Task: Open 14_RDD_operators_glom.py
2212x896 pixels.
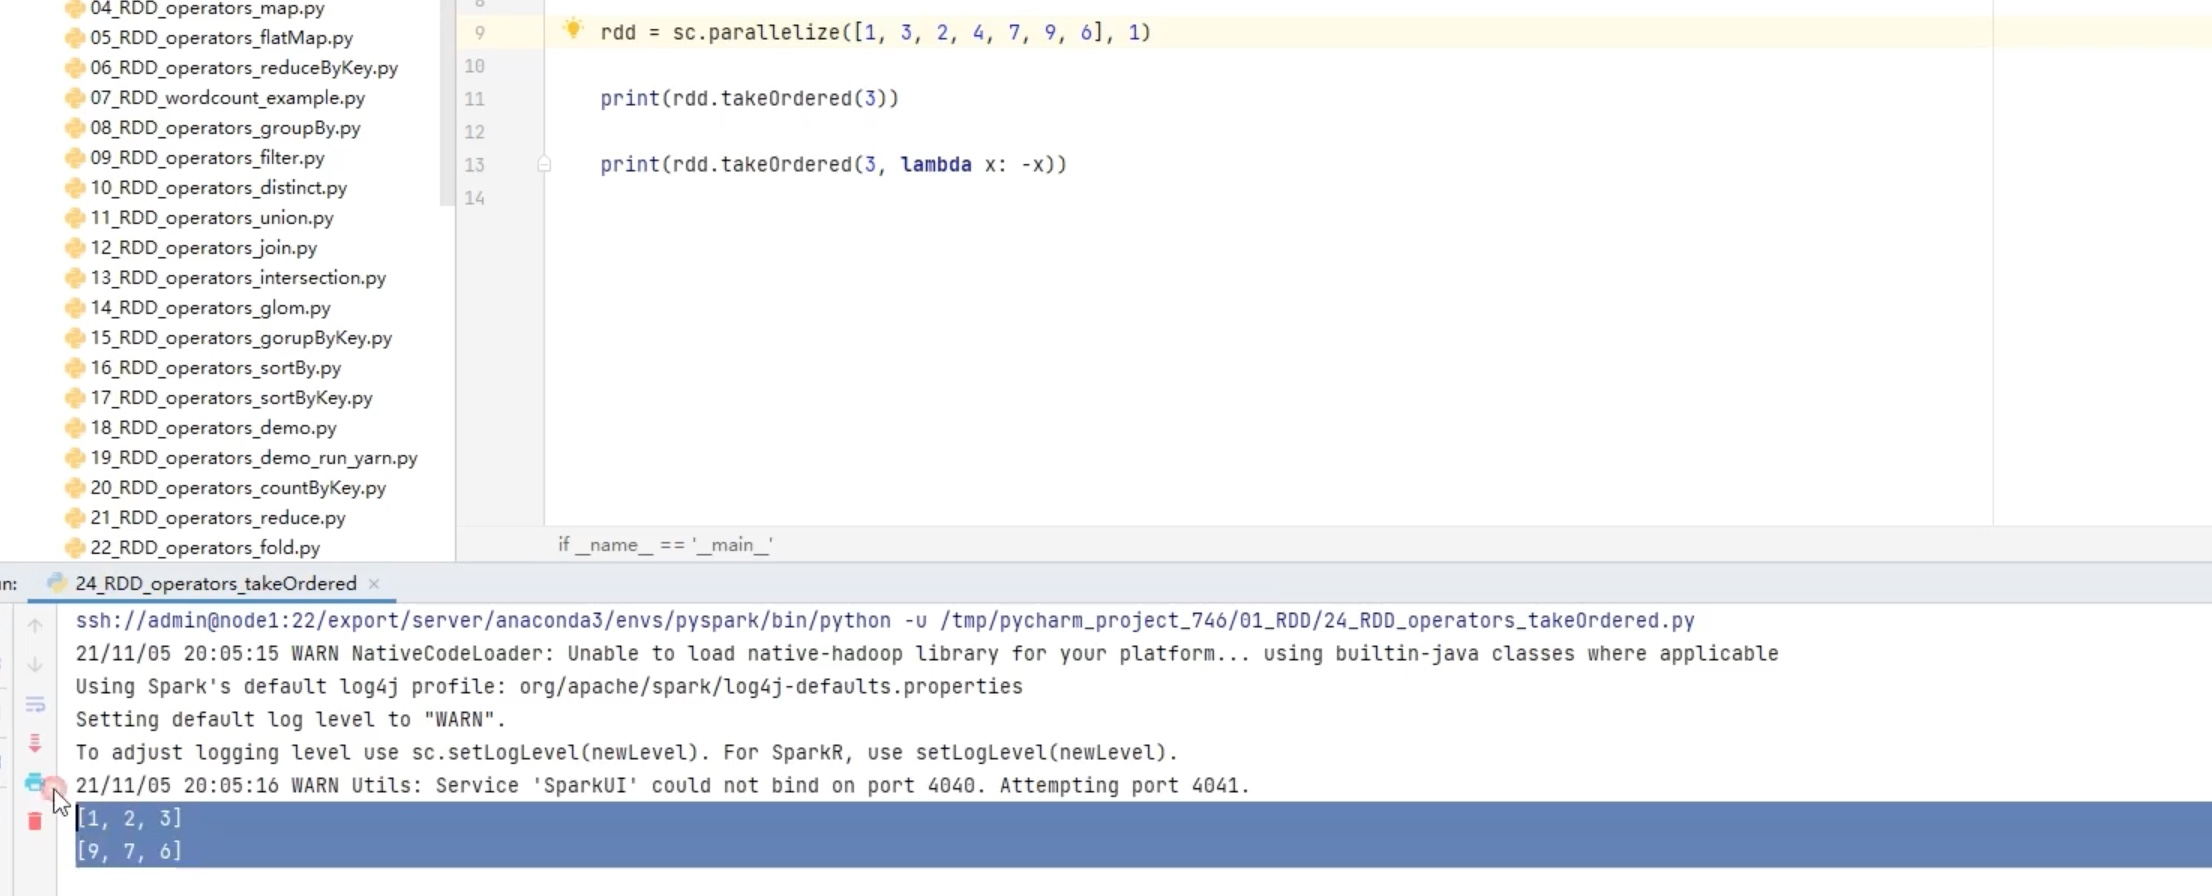Action: (210, 308)
